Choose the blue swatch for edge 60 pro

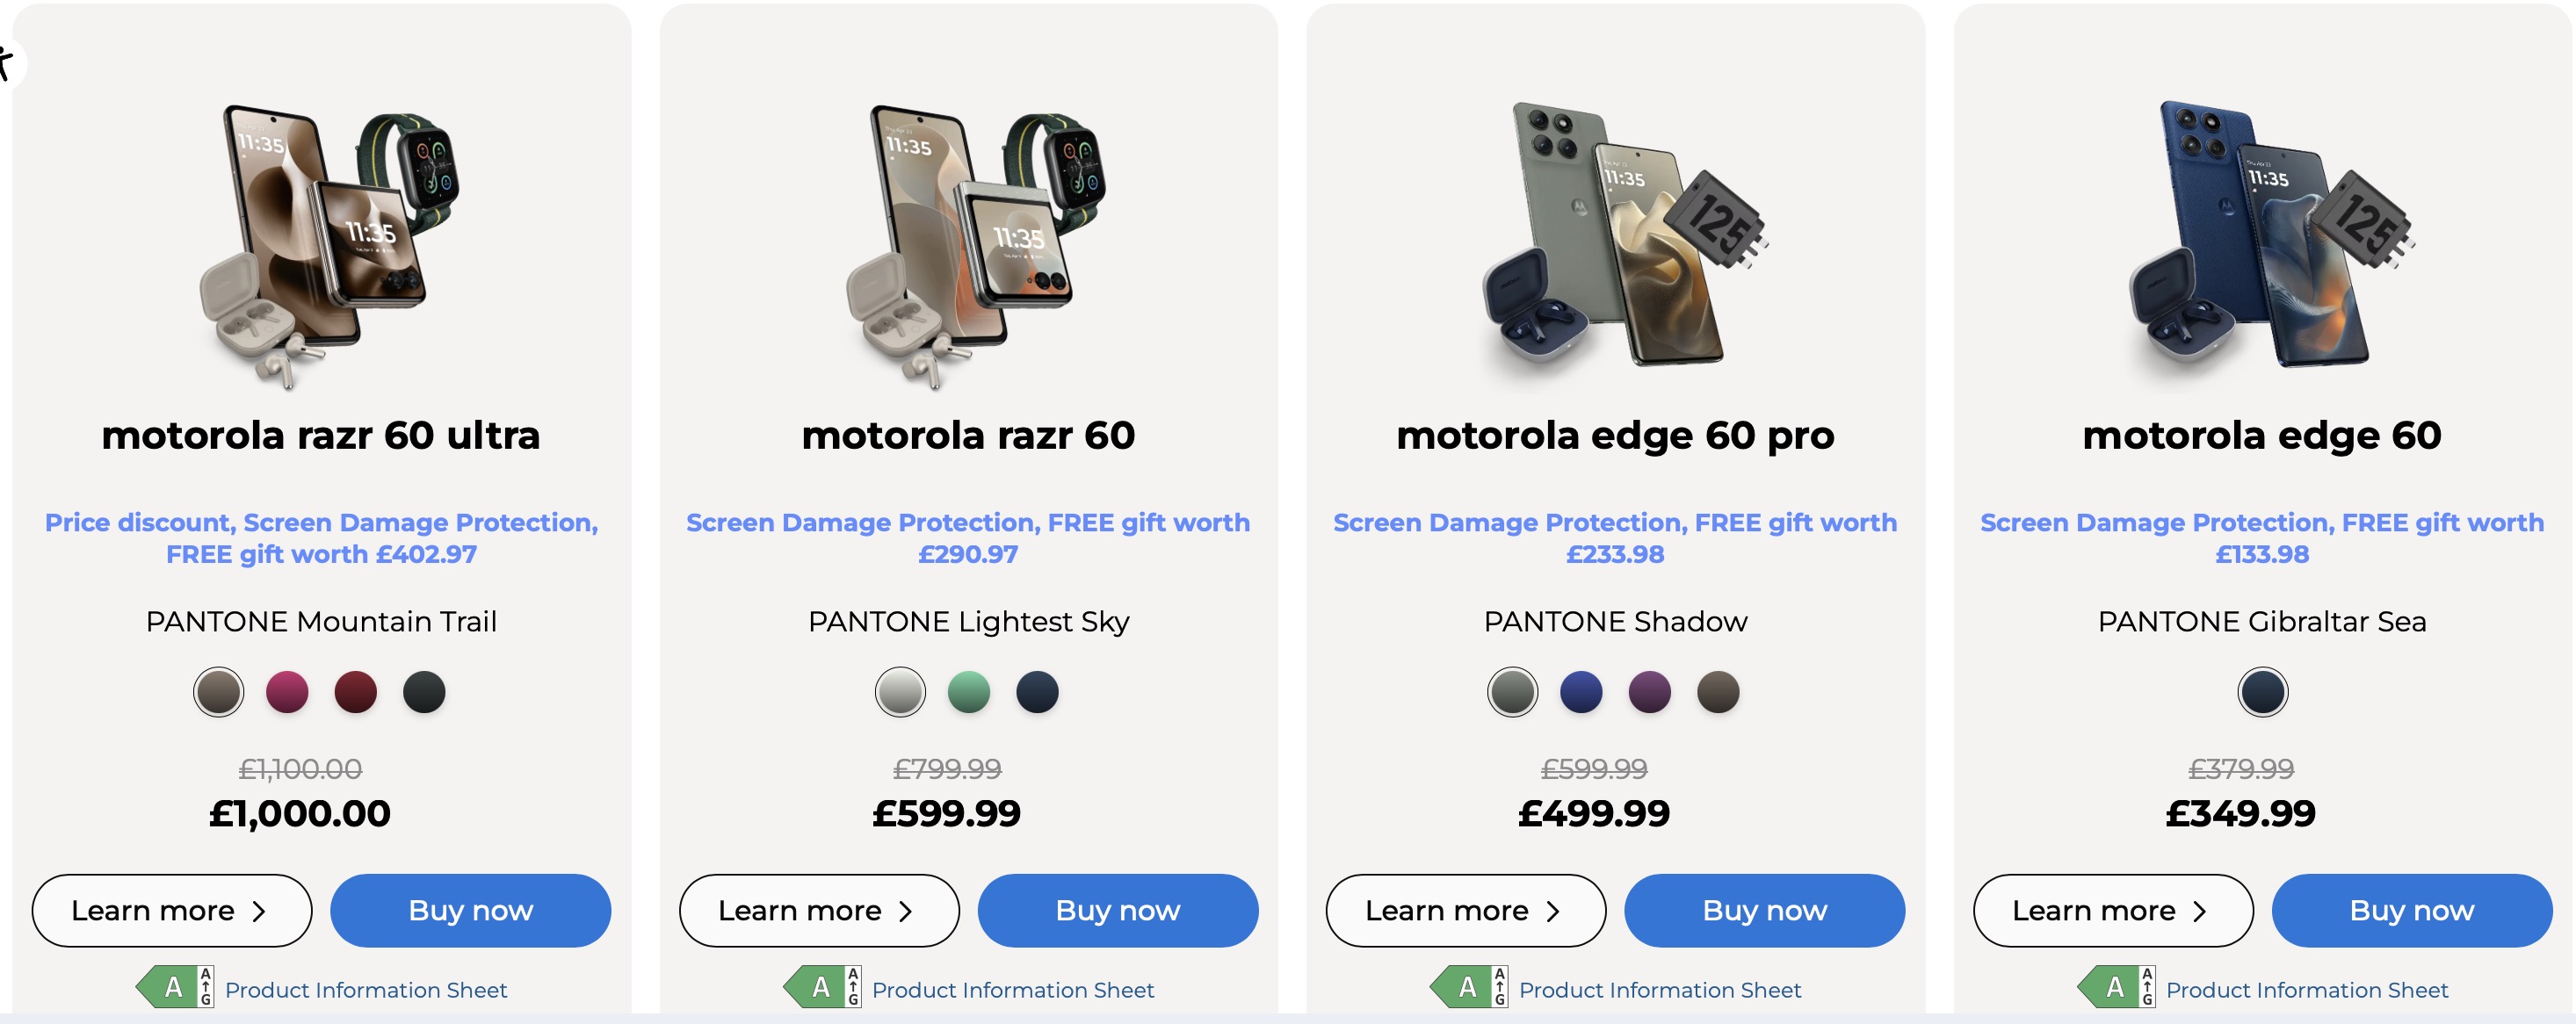click(x=1581, y=692)
